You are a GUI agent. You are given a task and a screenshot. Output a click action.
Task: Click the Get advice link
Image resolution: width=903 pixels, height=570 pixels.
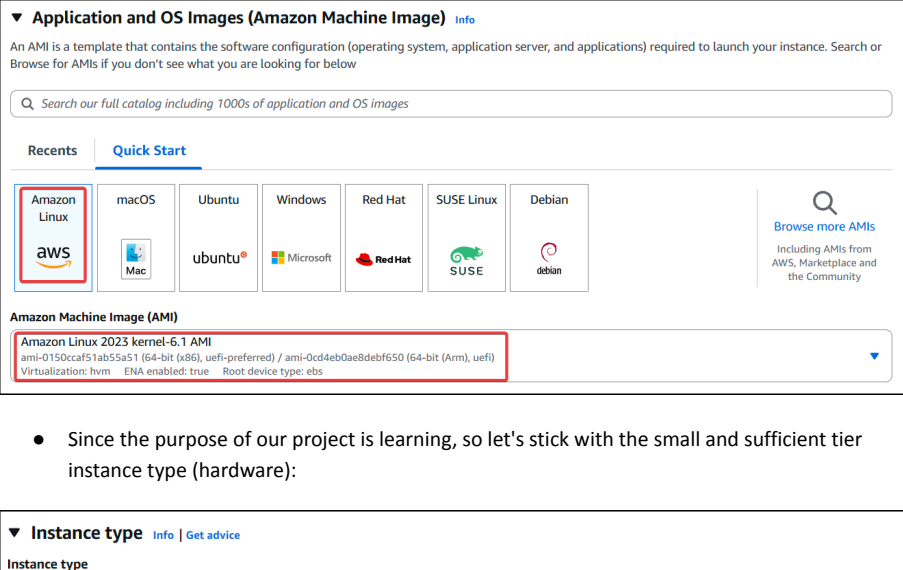pyautogui.click(x=213, y=535)
